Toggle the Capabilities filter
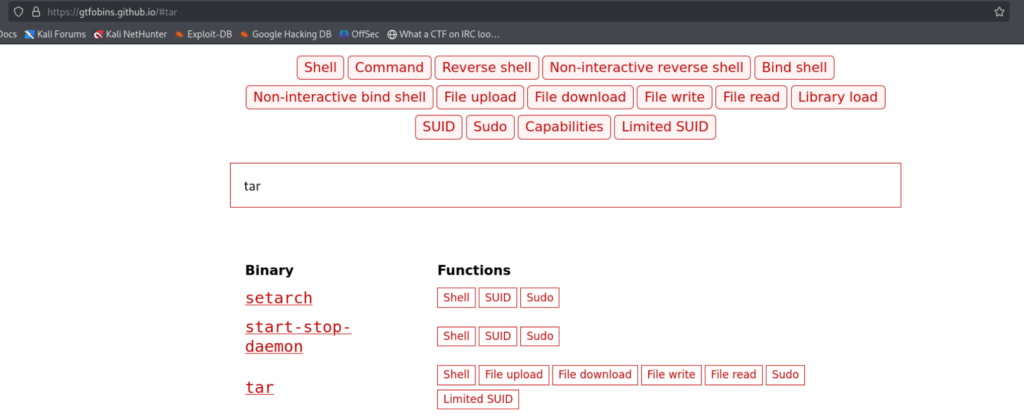This screenshot has width=1024, height=418. tap(564, 127)
